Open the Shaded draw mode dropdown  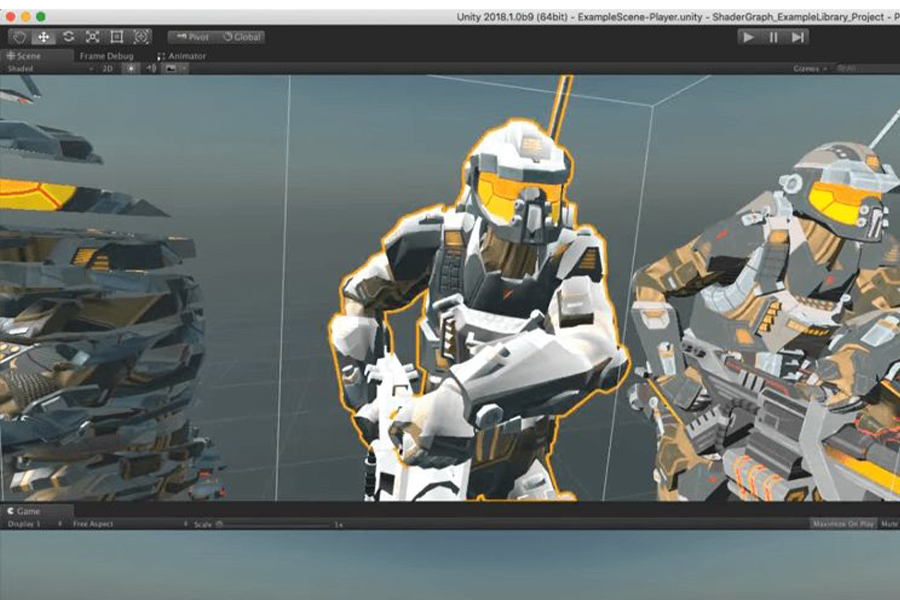[x=49, y=68]
